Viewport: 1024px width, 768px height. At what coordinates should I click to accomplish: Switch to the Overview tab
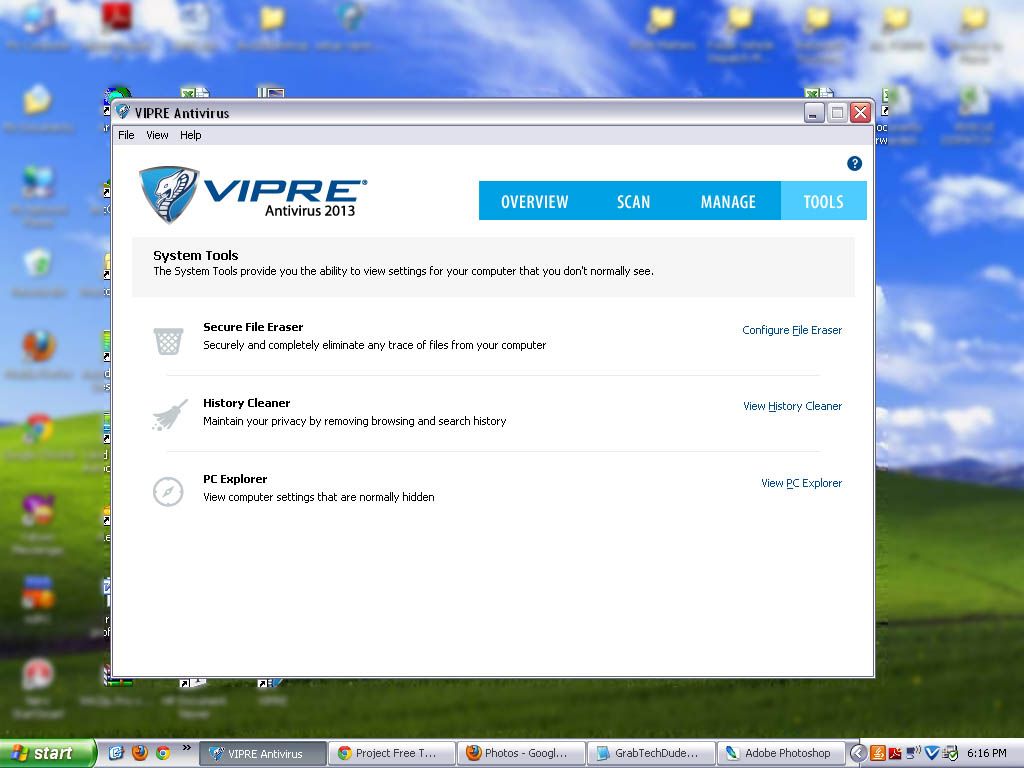tap(534, 201)
